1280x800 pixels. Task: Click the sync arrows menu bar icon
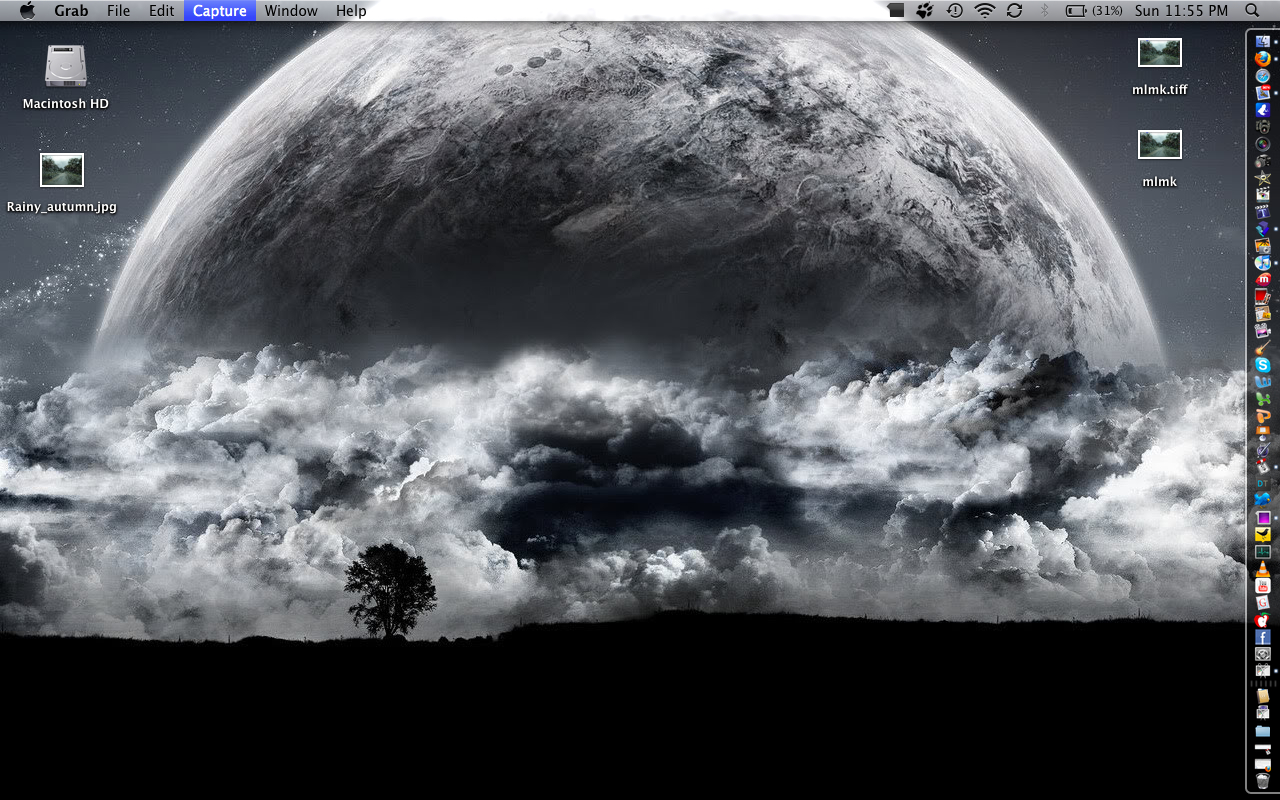pyautogui.click(x=1015, y=11)
